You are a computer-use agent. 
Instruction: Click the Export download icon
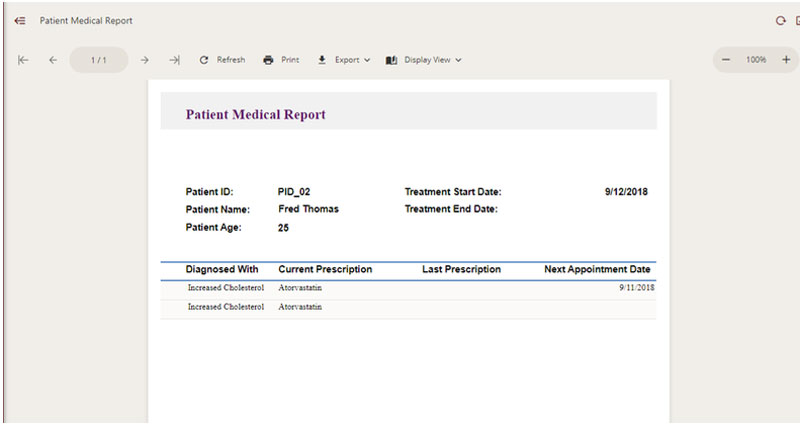pyautogui.click(x=322, y=60)
